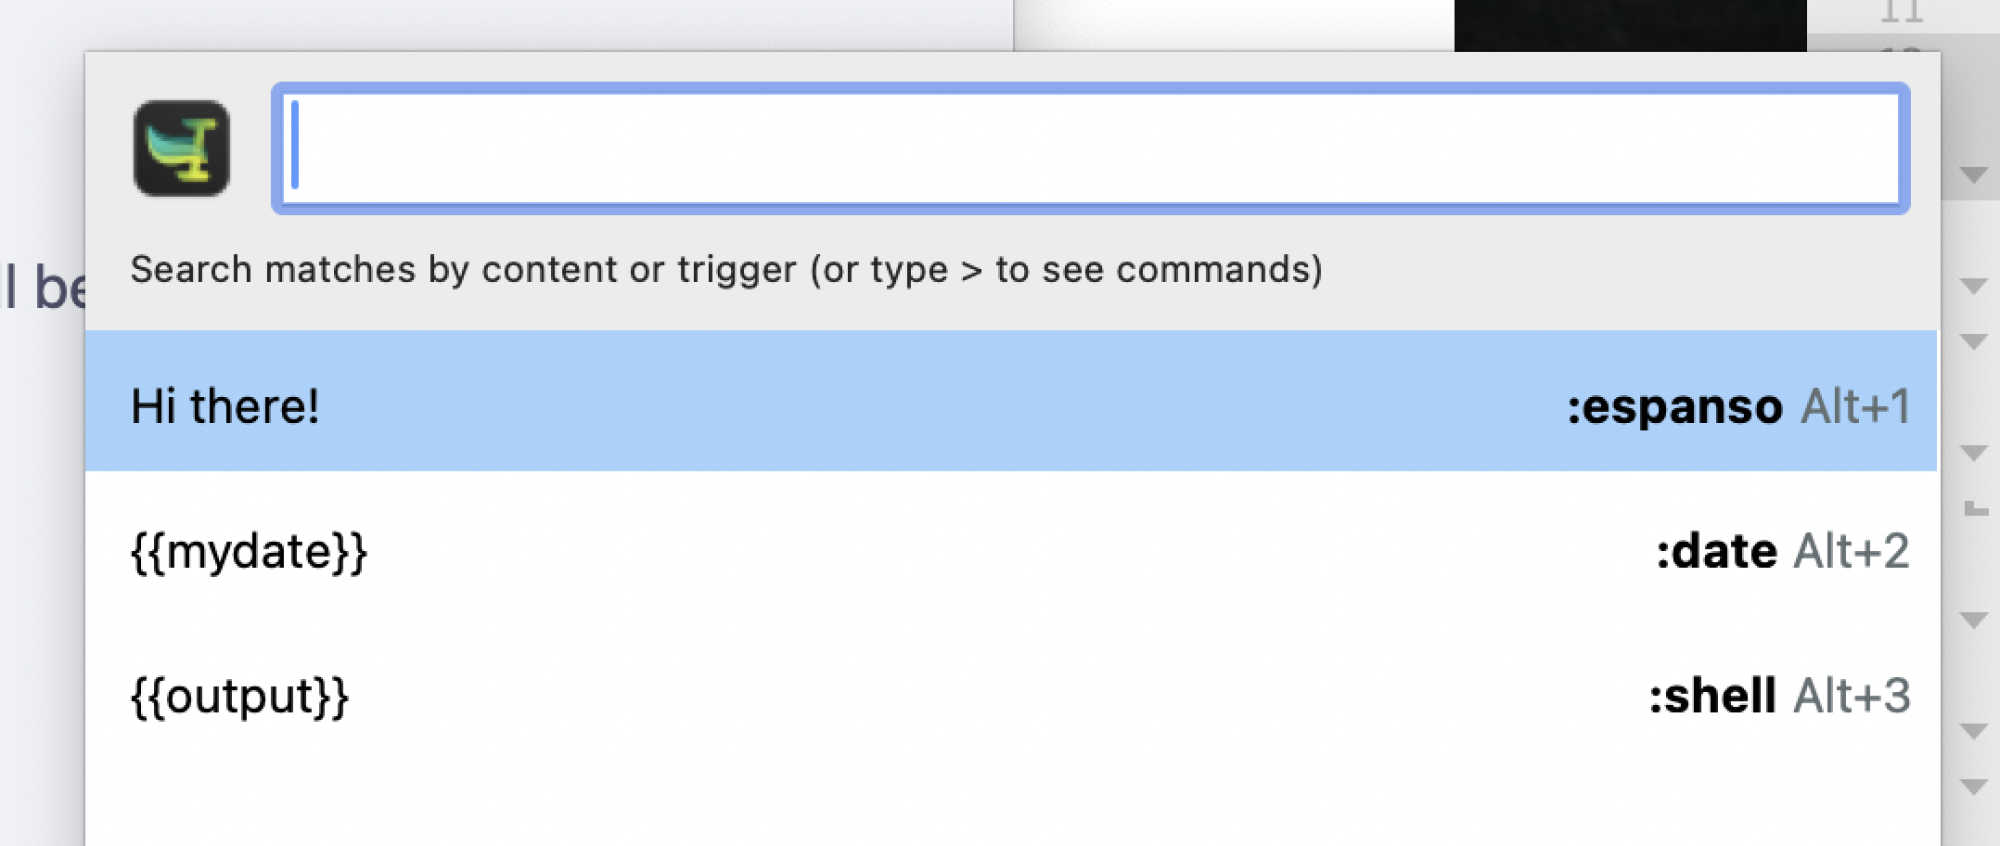Expand the lowest down arrow on right edge
The height and width of the screenshot is (846, 2000).
click(1974, 787)
